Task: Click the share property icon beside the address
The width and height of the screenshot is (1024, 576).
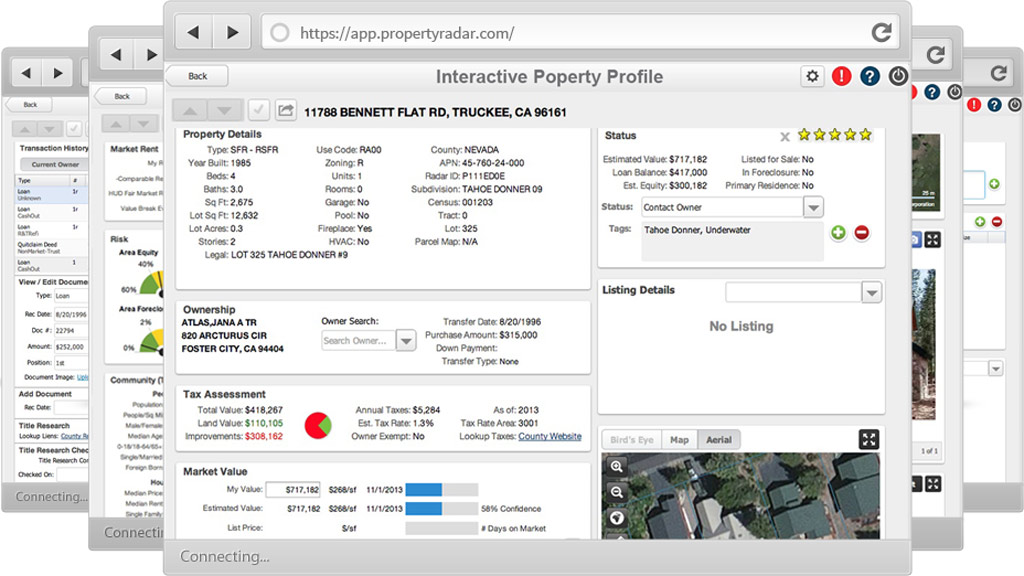Action: (x=285, y=111)
